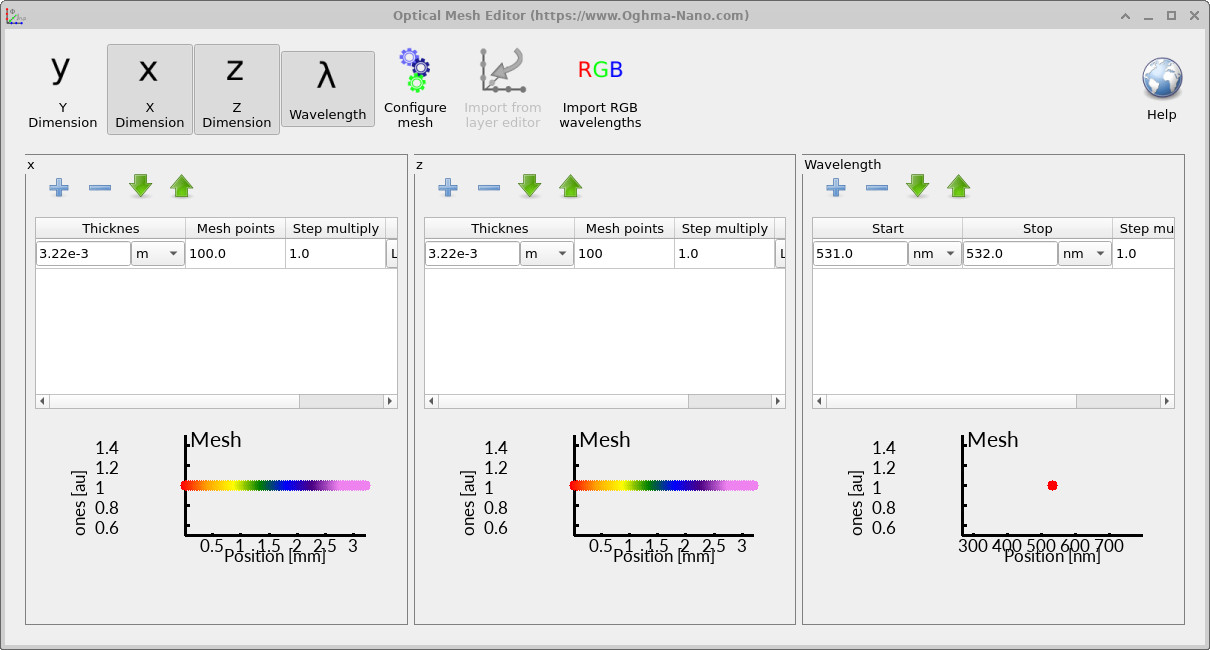Add a mesh layer in the x panel
Viewport: 1210px width, 650px height.
[59, 187]
